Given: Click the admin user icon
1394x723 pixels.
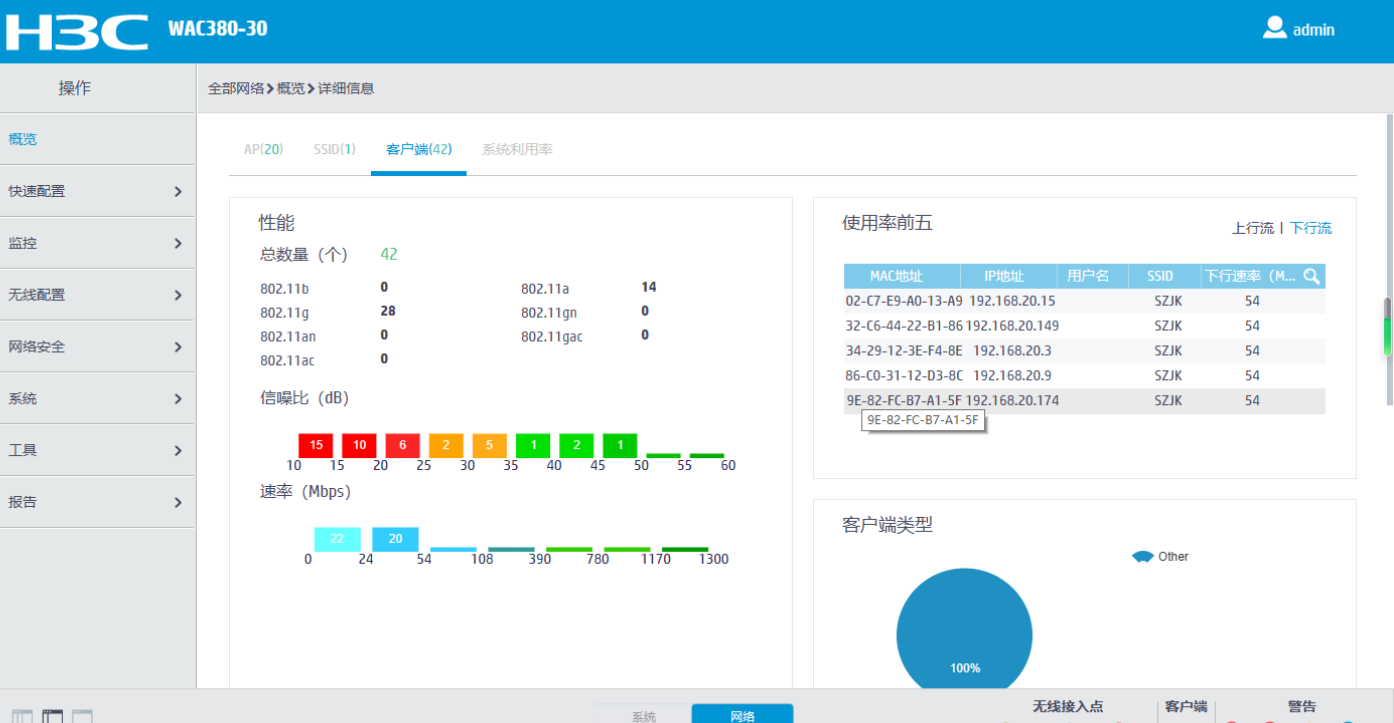Looking at the screenshot, I should [x=1274, y=28].
